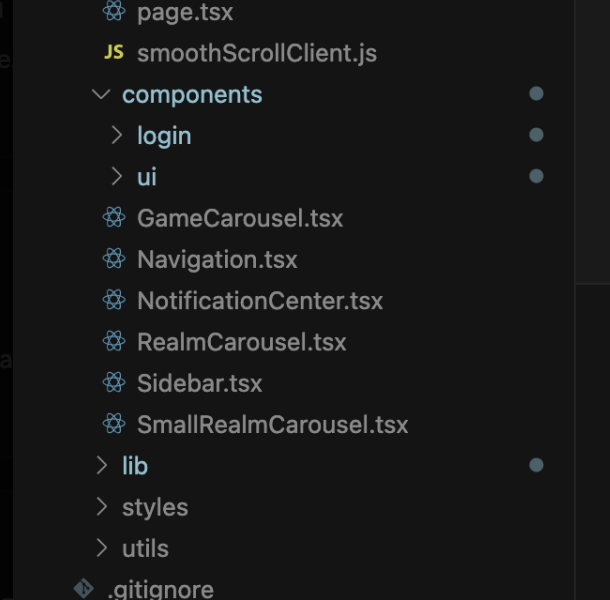Click the modified dot next to lib

536,465
